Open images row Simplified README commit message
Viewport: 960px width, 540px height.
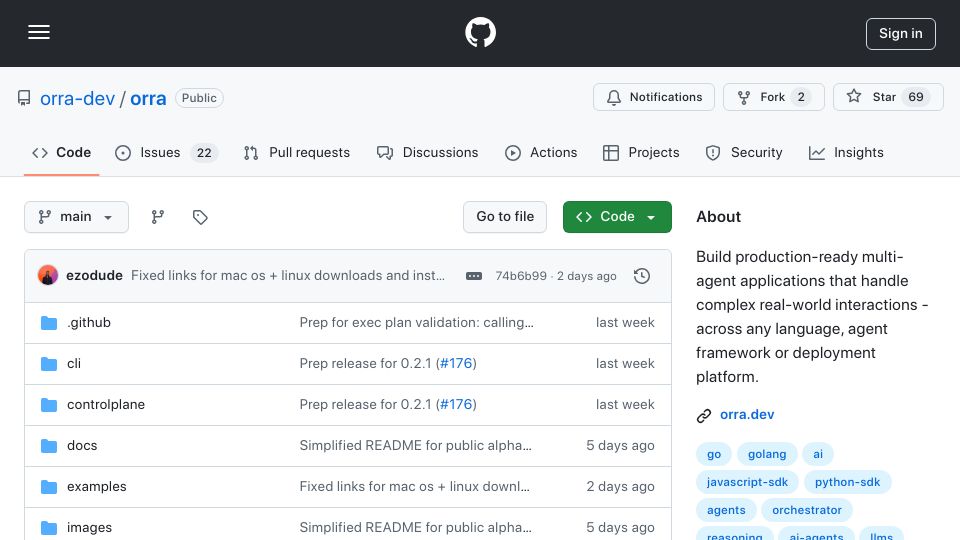pyautogui.click(x=415, y=528)
